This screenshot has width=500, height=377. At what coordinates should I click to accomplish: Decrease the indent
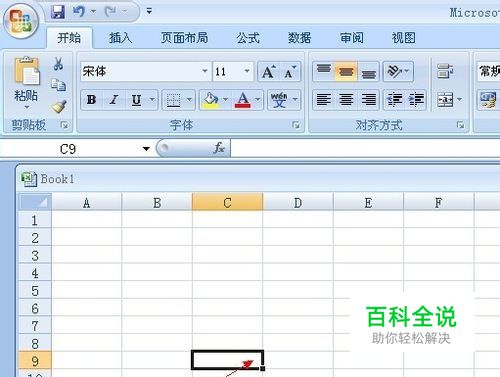point(394,99)
